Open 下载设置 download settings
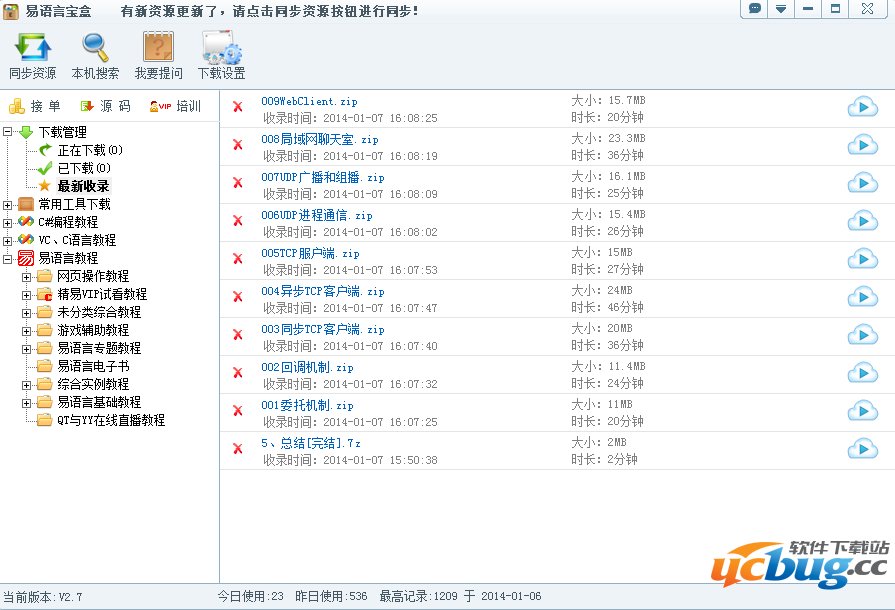Screen dimensions: 895x610 pos(221,55)
